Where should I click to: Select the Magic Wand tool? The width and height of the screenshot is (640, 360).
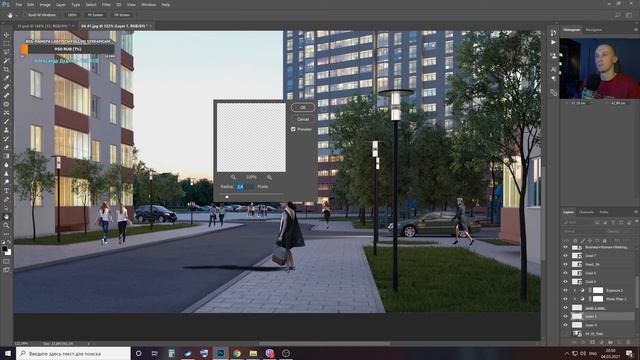6,61
